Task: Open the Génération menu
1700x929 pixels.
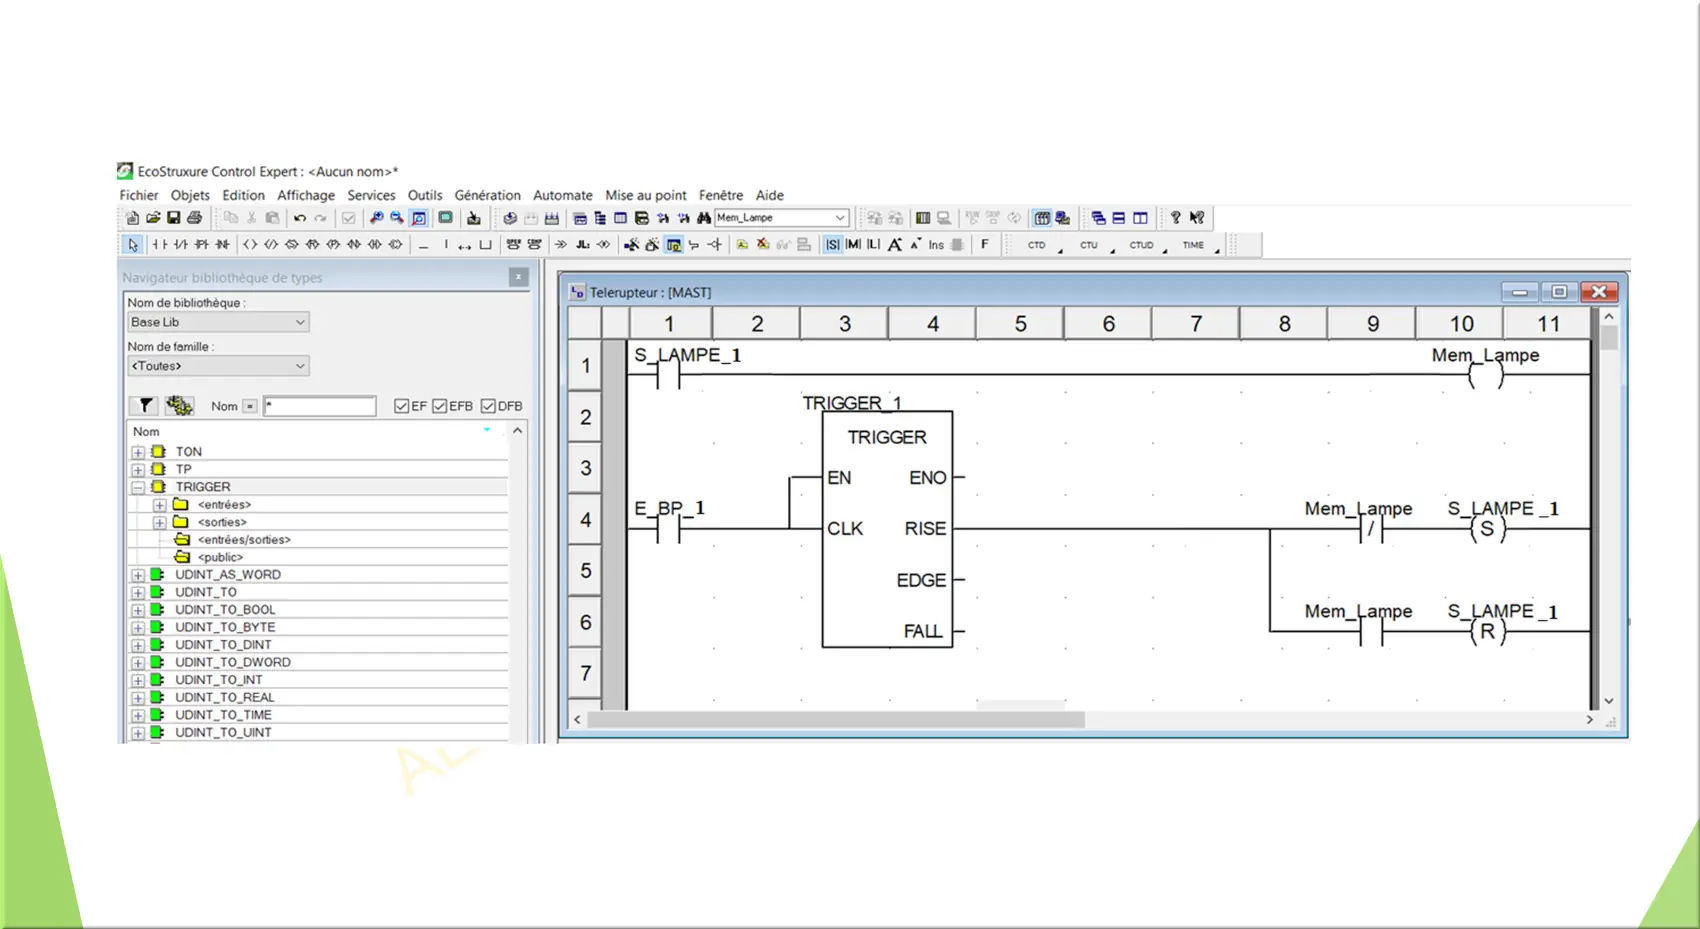Action: click(487, 195)
